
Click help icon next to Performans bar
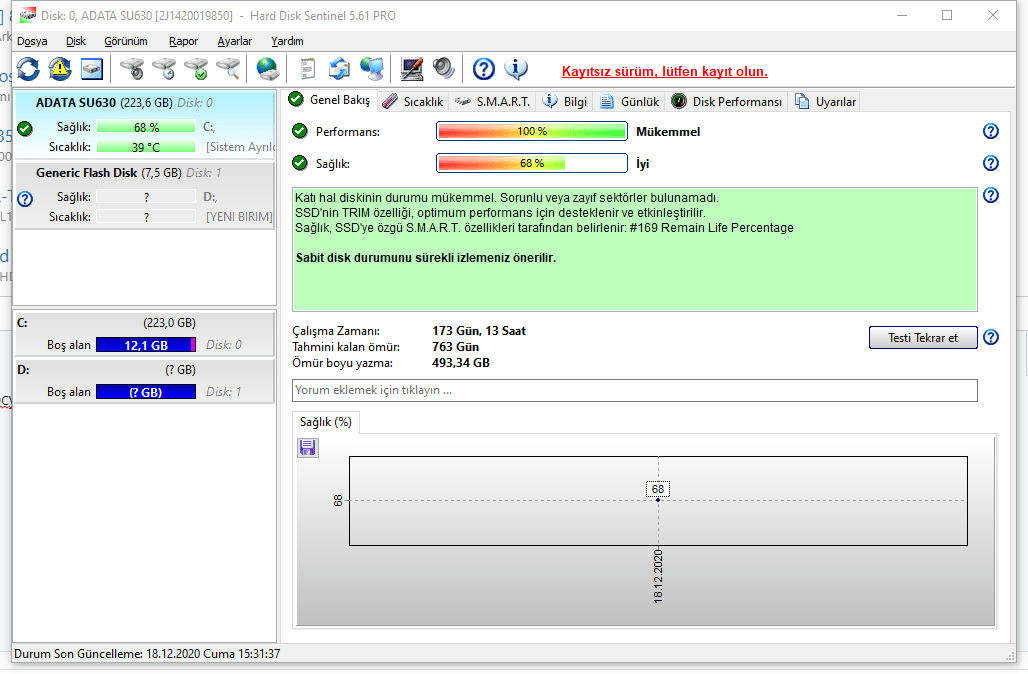coord(991,131)
